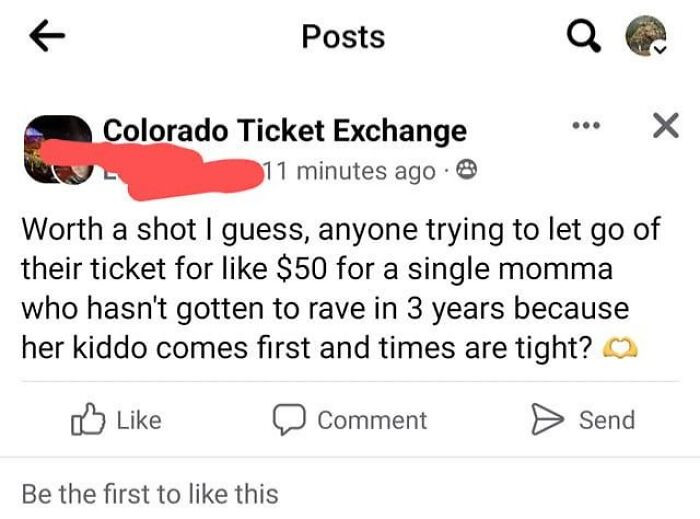700x519 pixels.
Task: Open the three-dot post options menu
Action: 585,127
